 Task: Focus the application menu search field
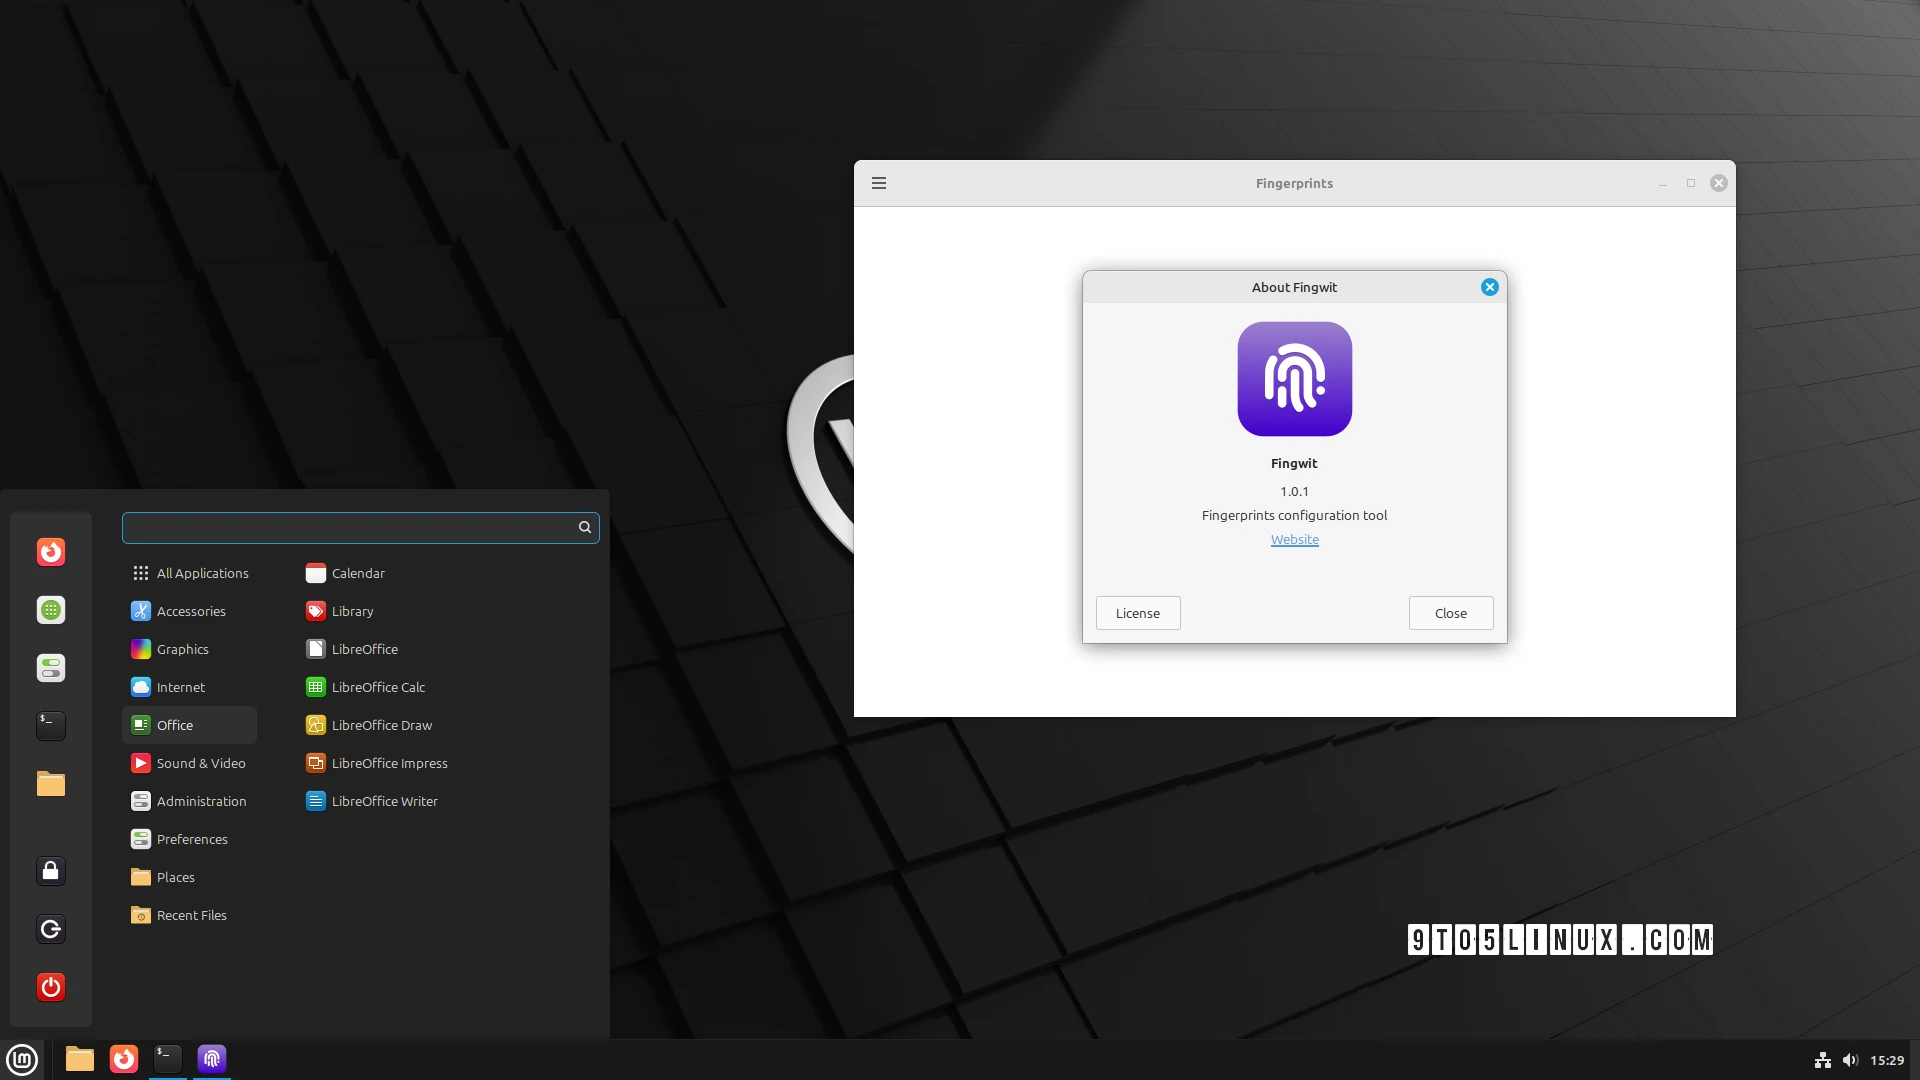350,527
